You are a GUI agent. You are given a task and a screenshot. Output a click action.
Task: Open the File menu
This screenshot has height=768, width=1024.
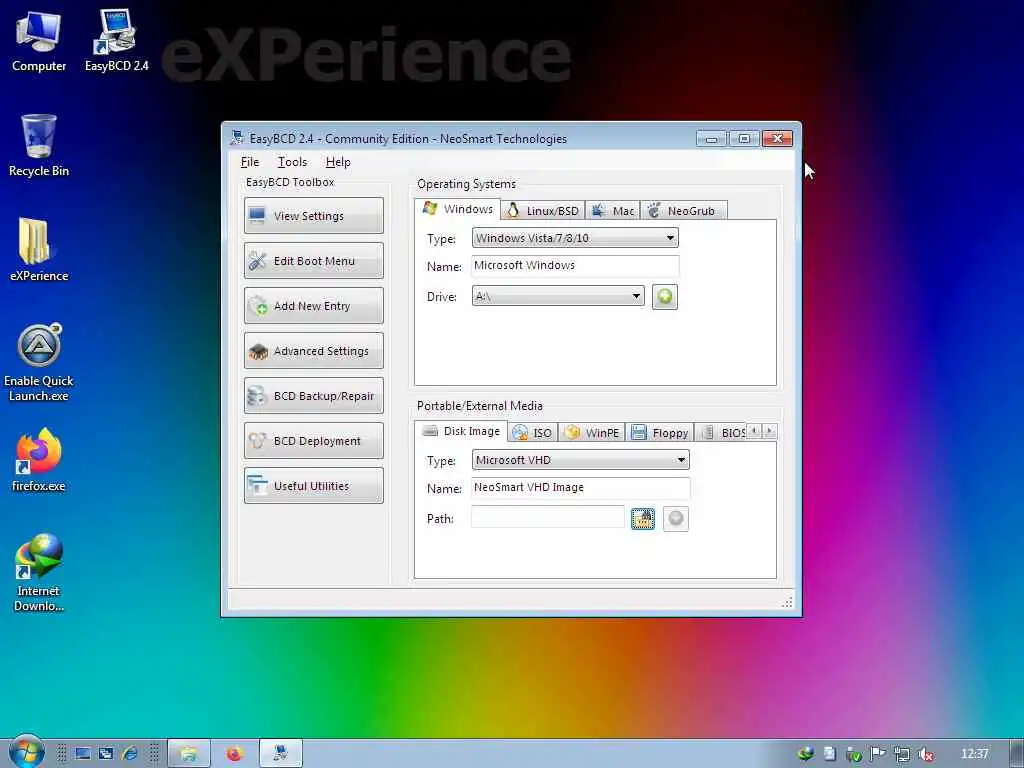[x=249, y=162]
